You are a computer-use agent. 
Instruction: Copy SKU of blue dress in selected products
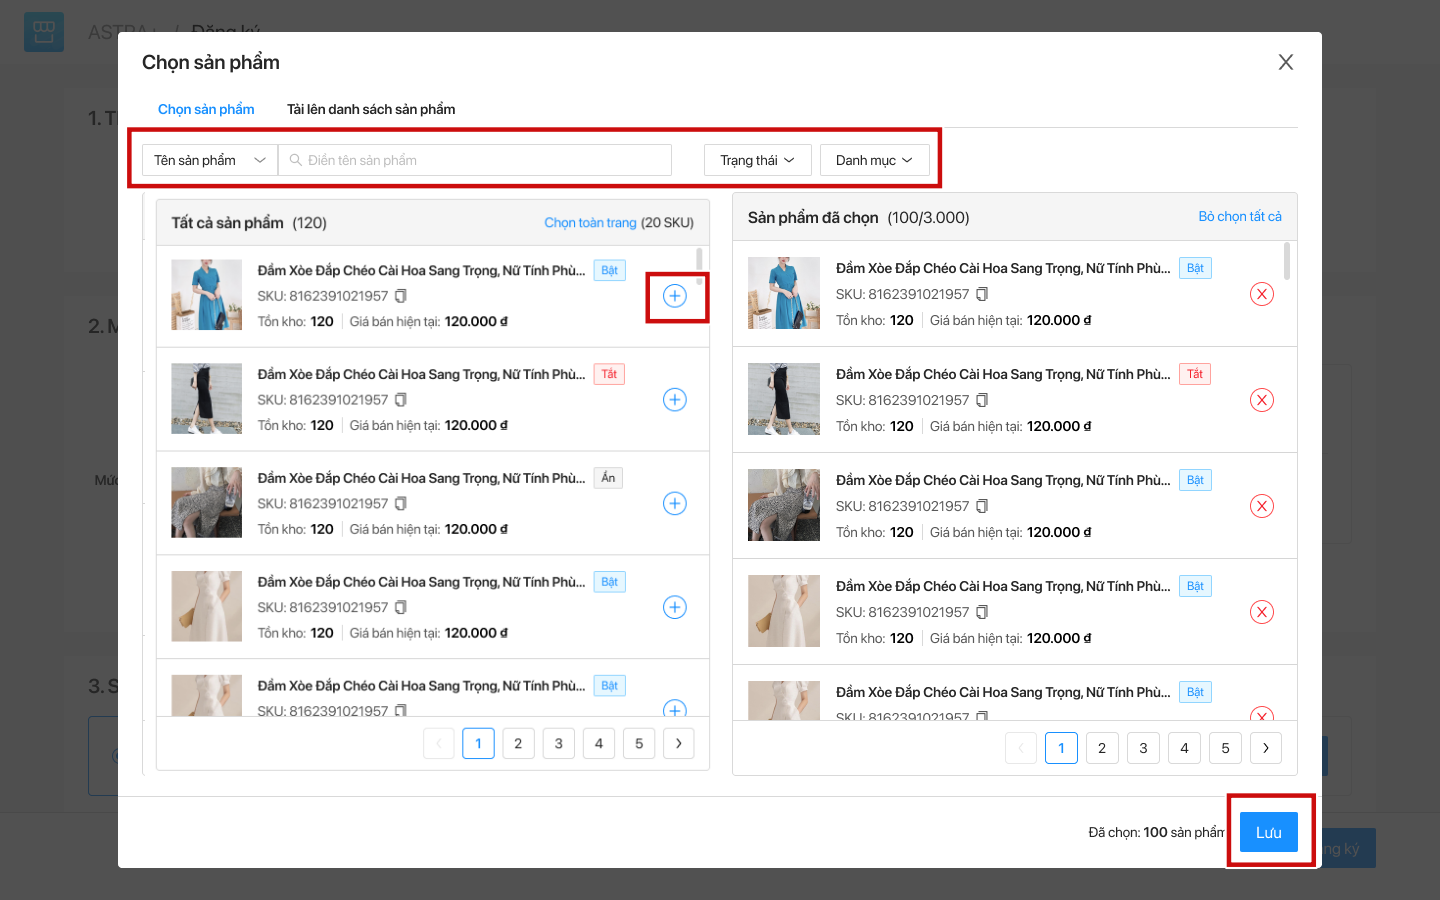point(982,294)
